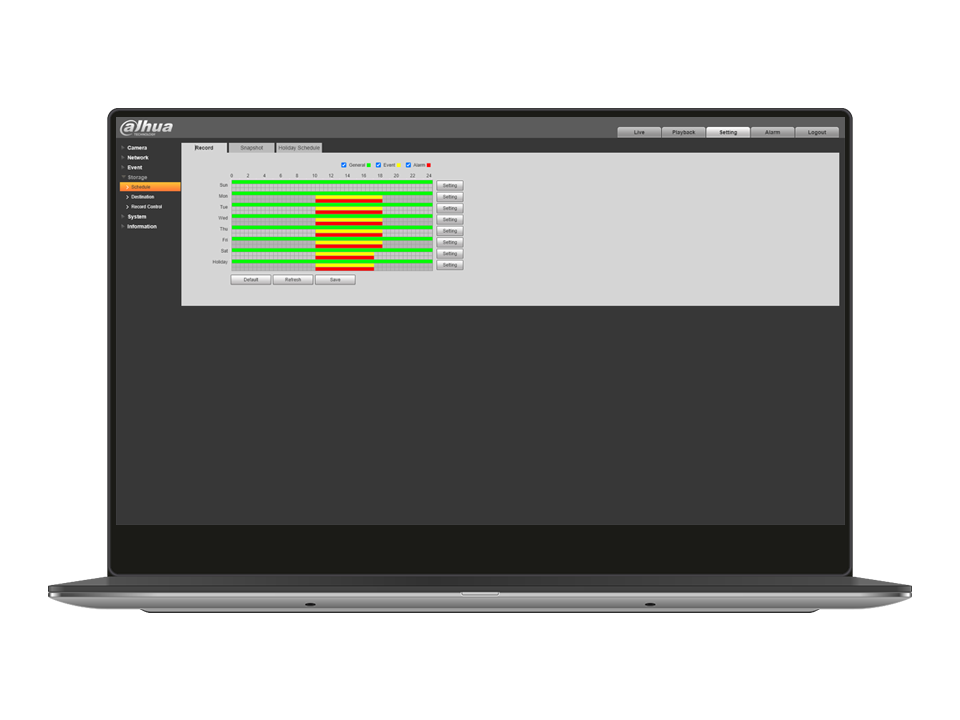Open Destination under Storage

142,197
